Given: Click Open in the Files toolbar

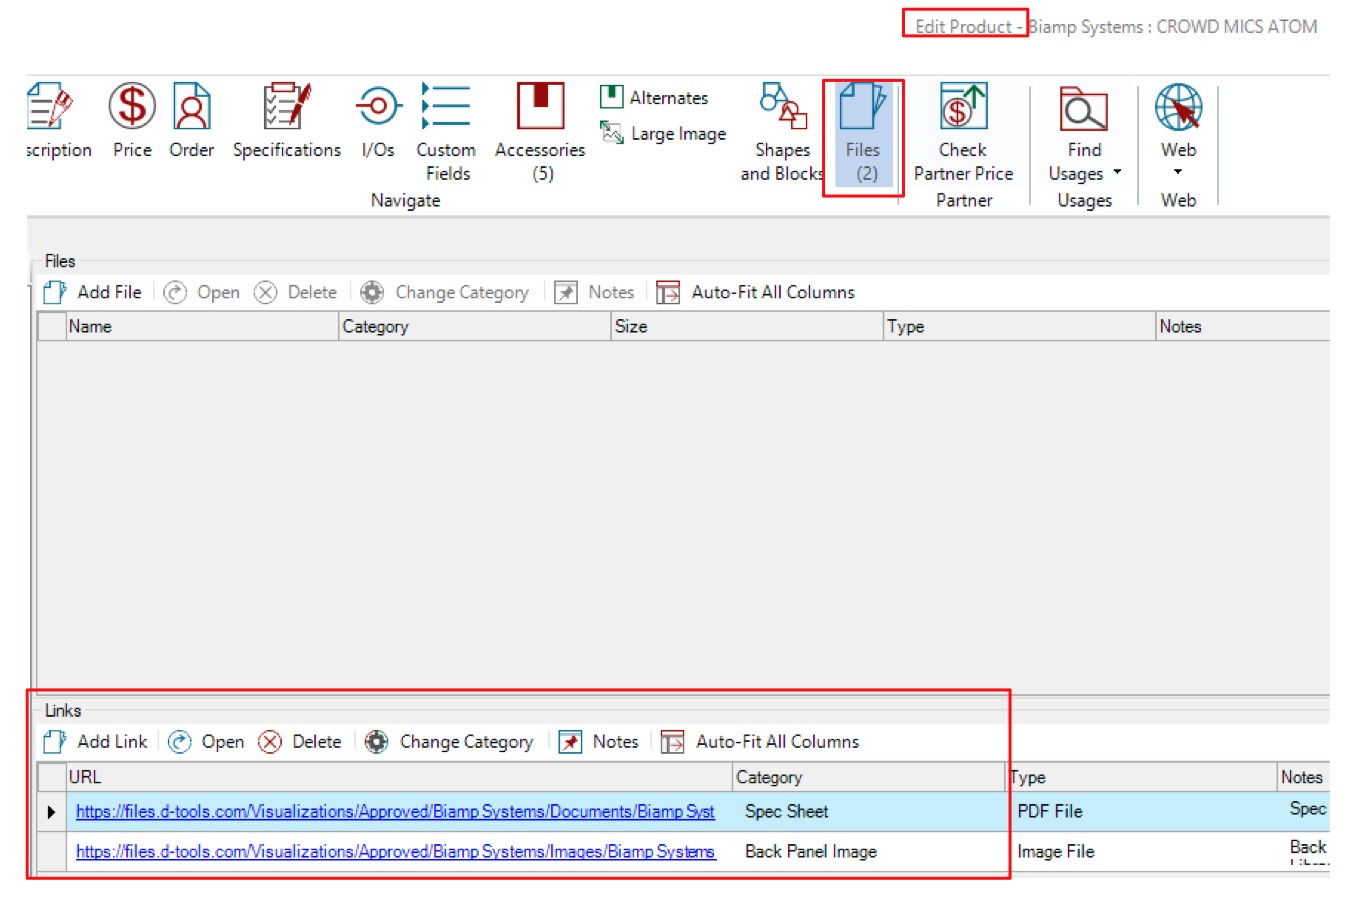Looking at the screenshot, I should point(202,292).
